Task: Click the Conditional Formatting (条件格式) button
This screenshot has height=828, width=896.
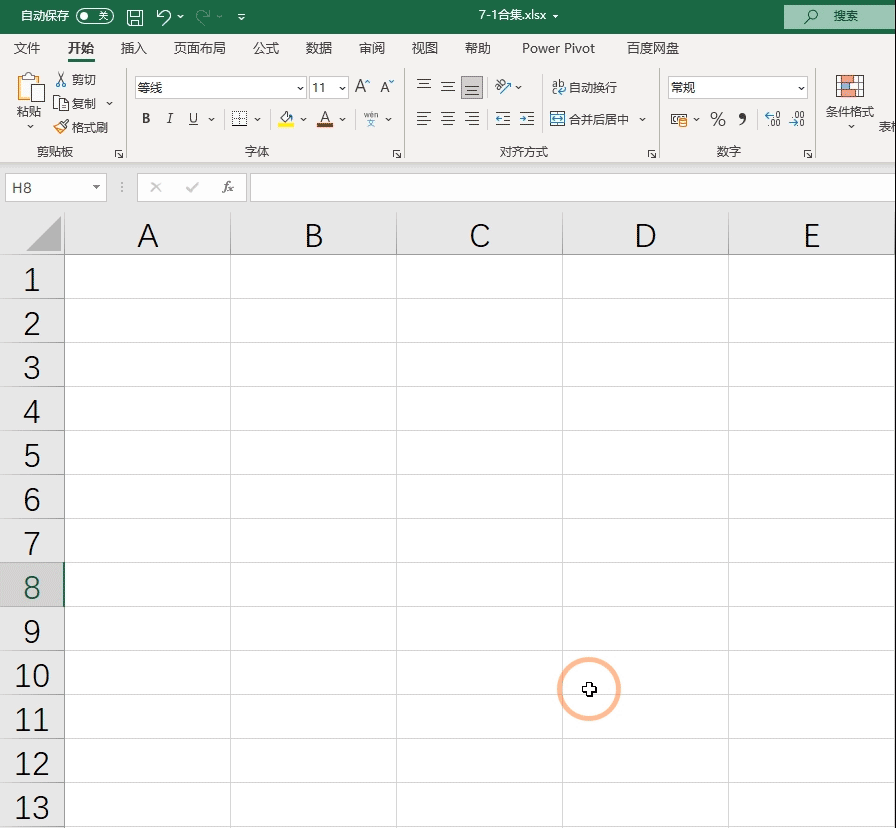Action: [850, 102]
